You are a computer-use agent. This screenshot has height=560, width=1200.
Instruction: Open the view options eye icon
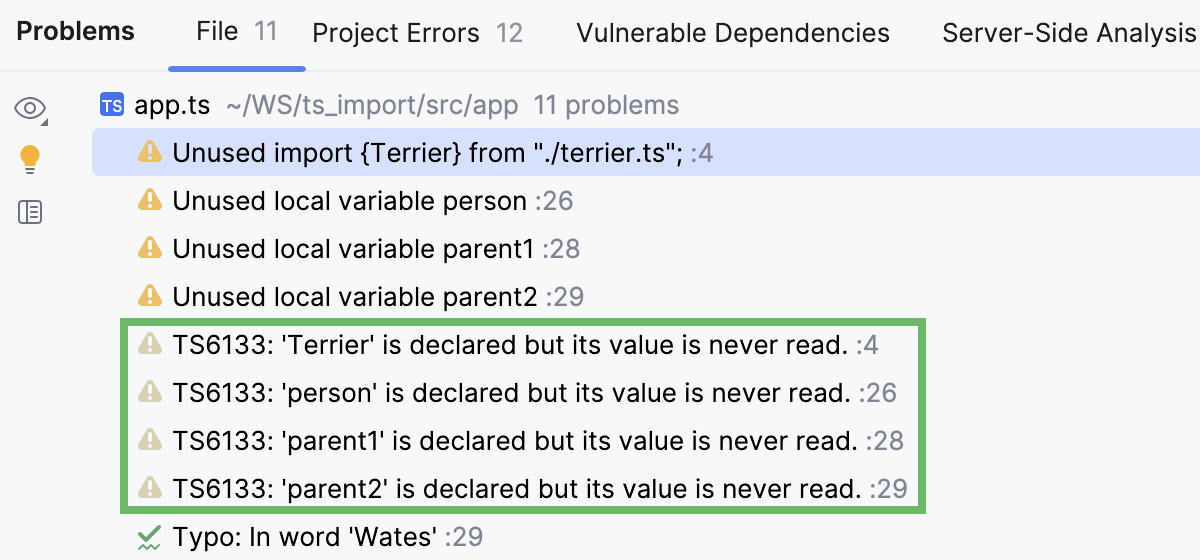[x=31, y=108]
